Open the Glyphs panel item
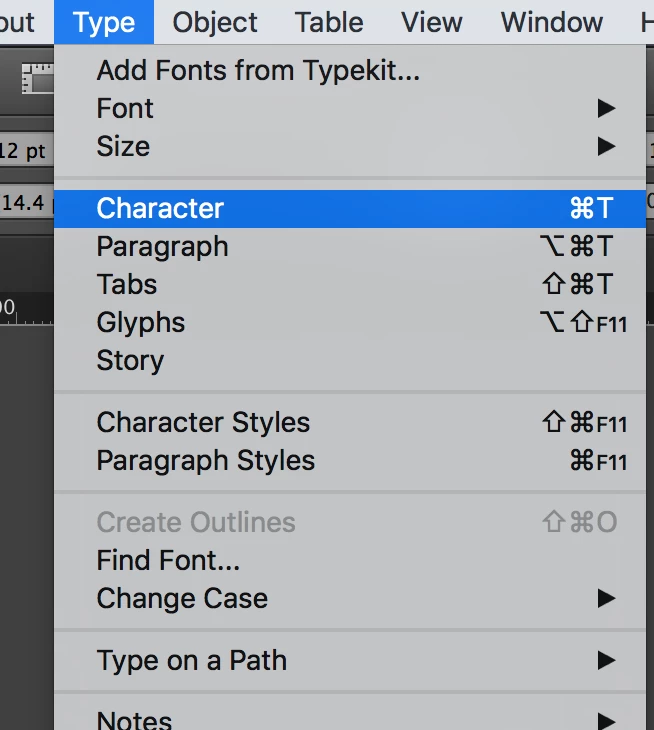This screenshot has height=730, width=654. point(350,322)
